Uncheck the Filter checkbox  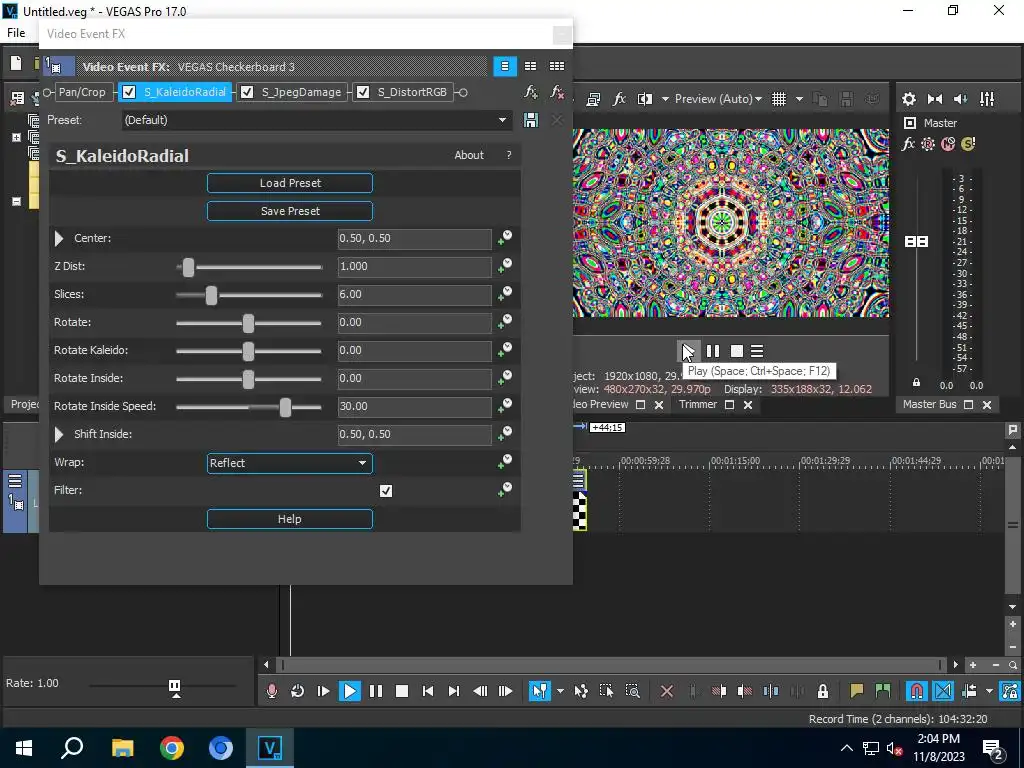(x=386, y=490)
